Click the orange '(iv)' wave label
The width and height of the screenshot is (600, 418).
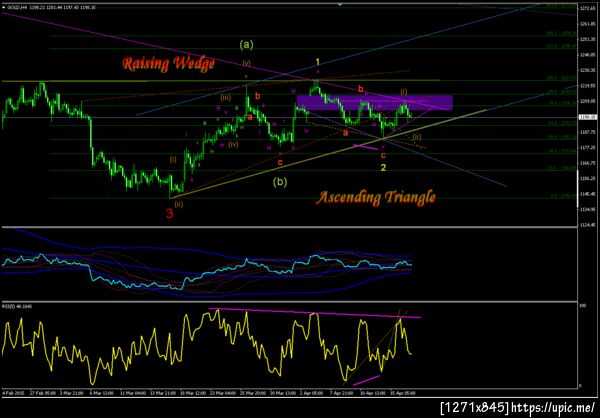coord(233,145)
